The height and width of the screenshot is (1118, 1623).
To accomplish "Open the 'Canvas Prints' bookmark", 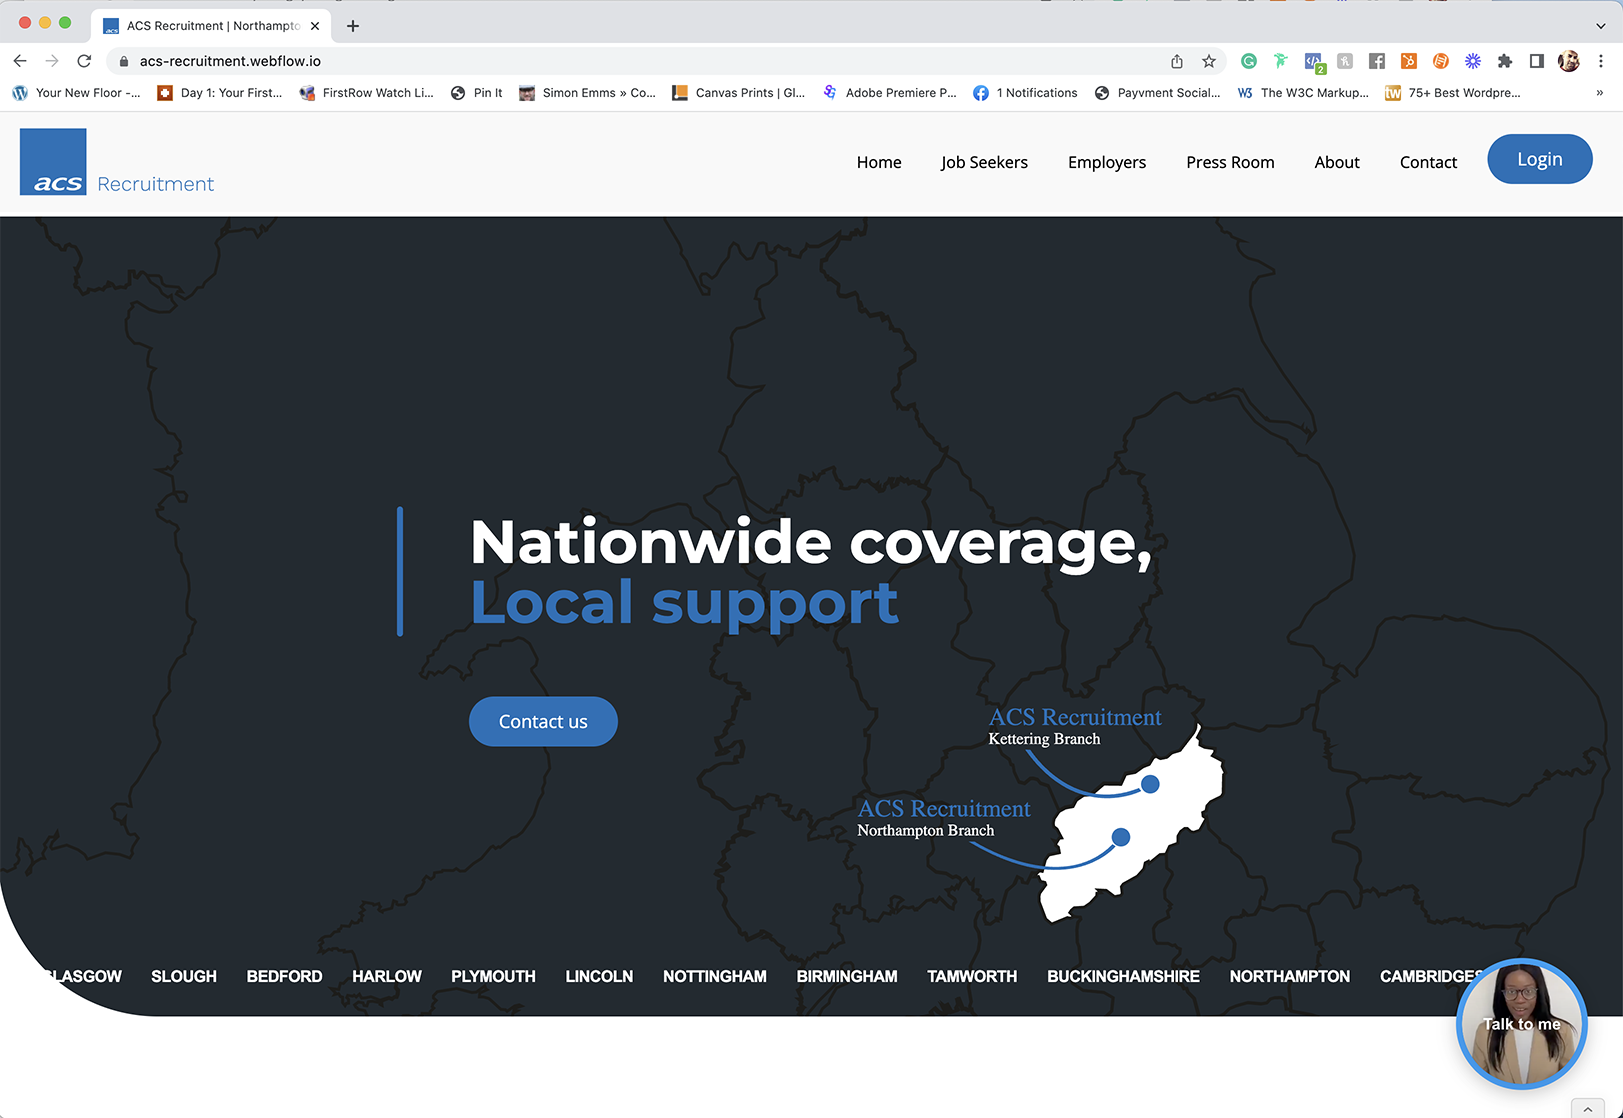I will point(738,93).
